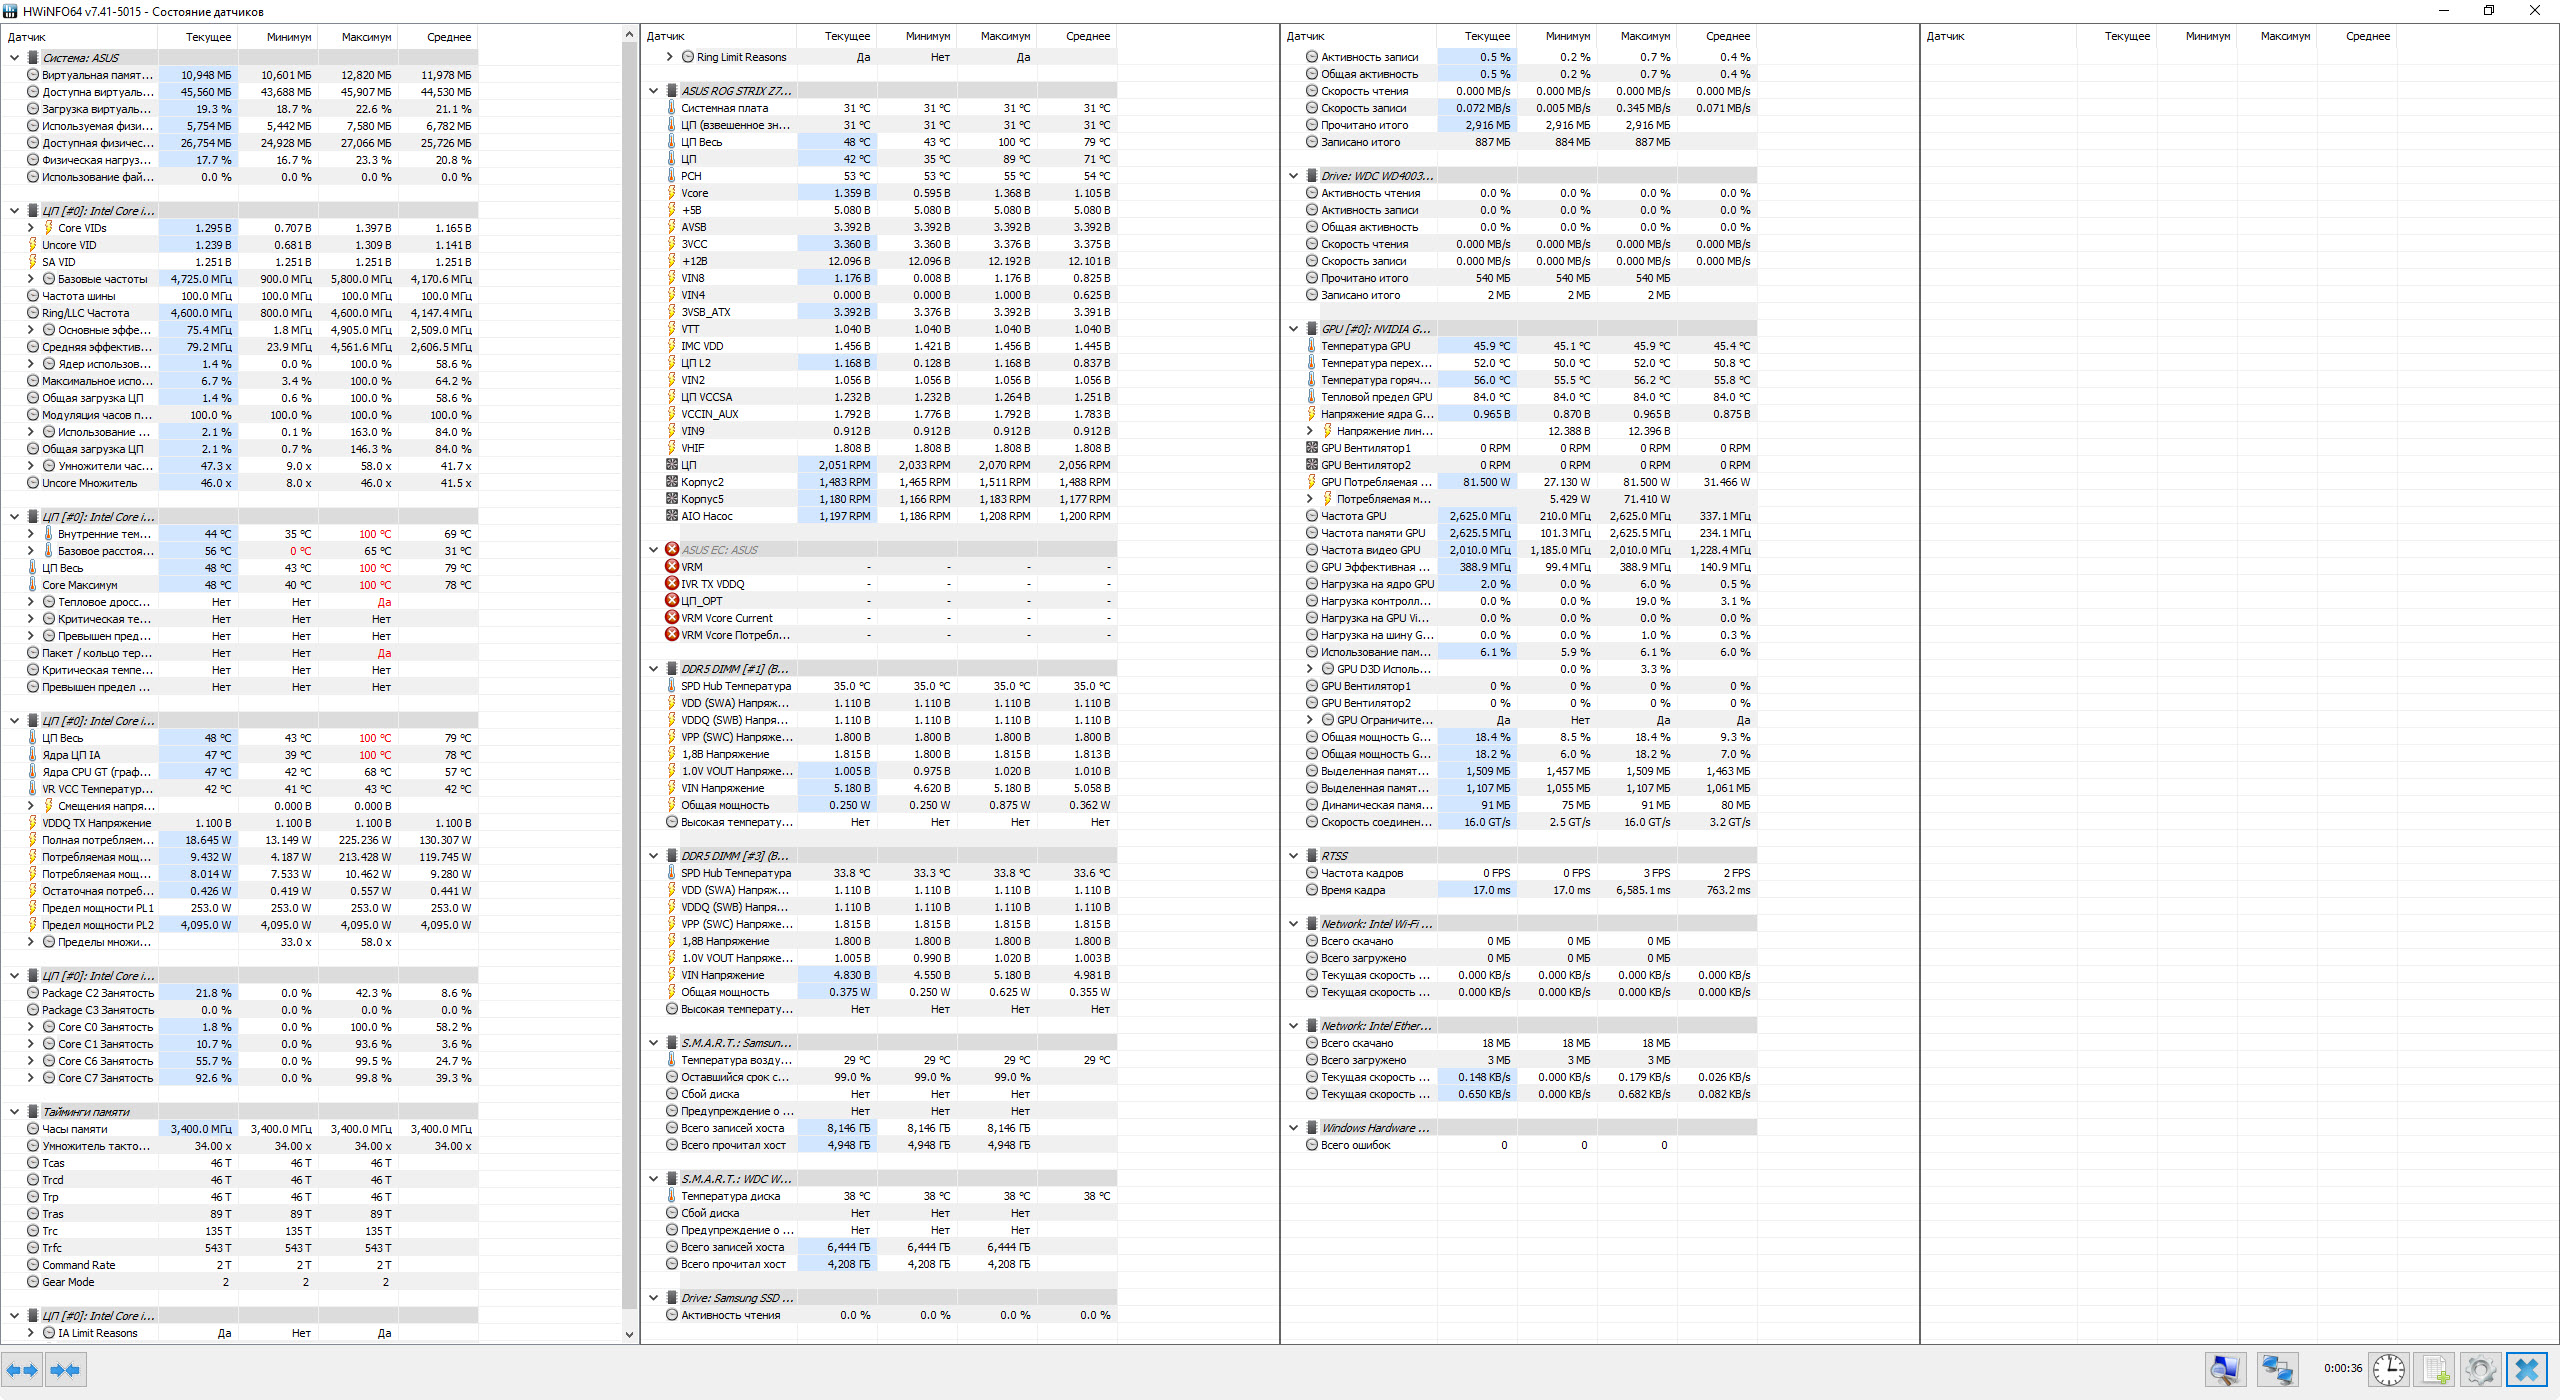Collapse the Система: ASUS sensor group
2560x1400 pixels.
click(15, 58)
